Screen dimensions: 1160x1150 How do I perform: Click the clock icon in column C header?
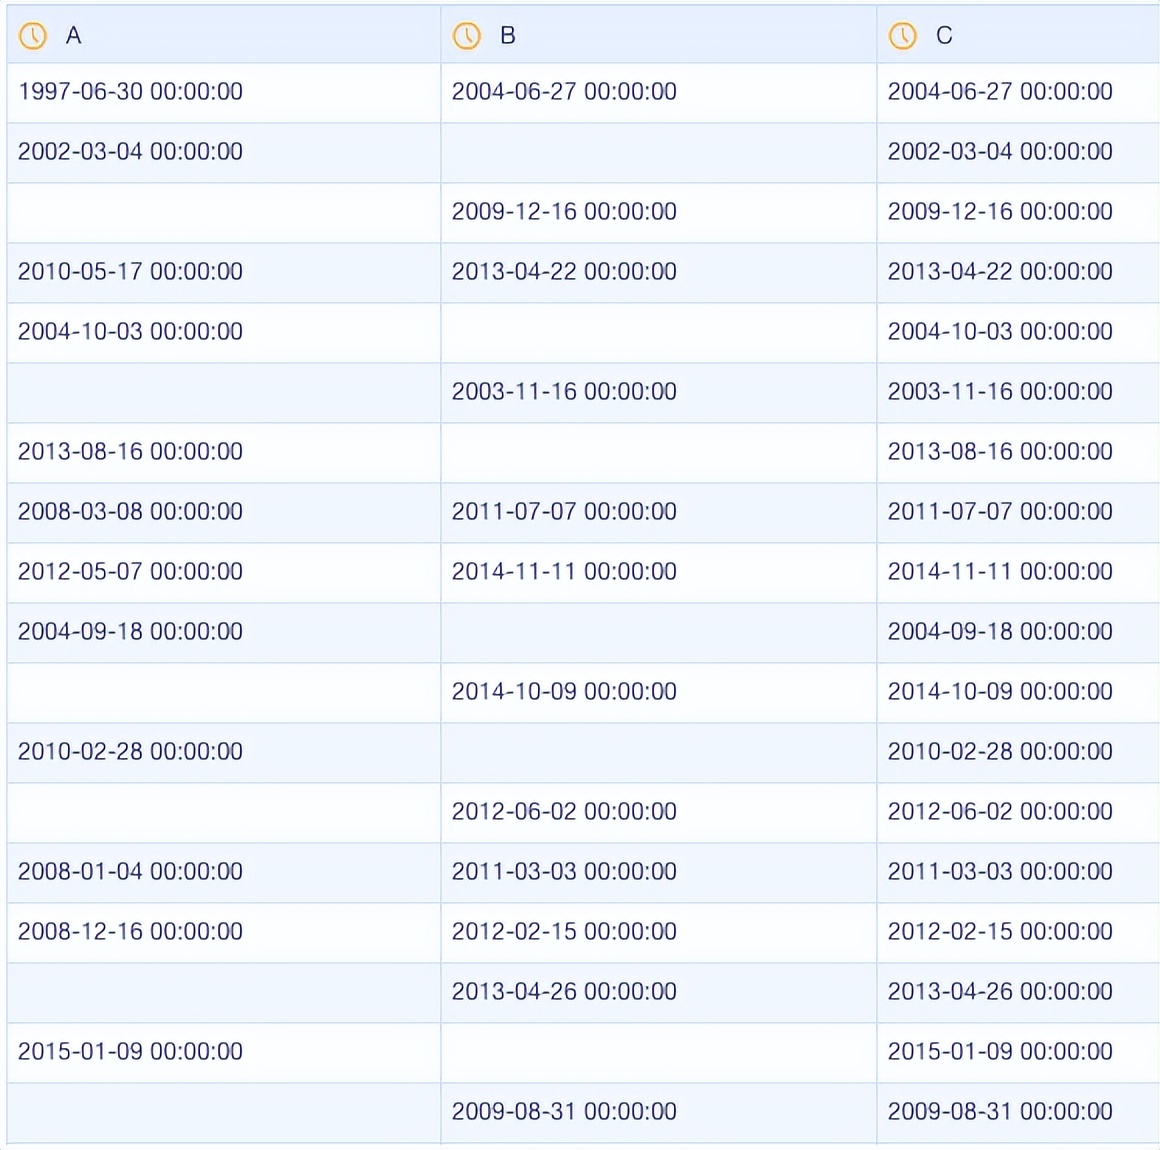903,36
